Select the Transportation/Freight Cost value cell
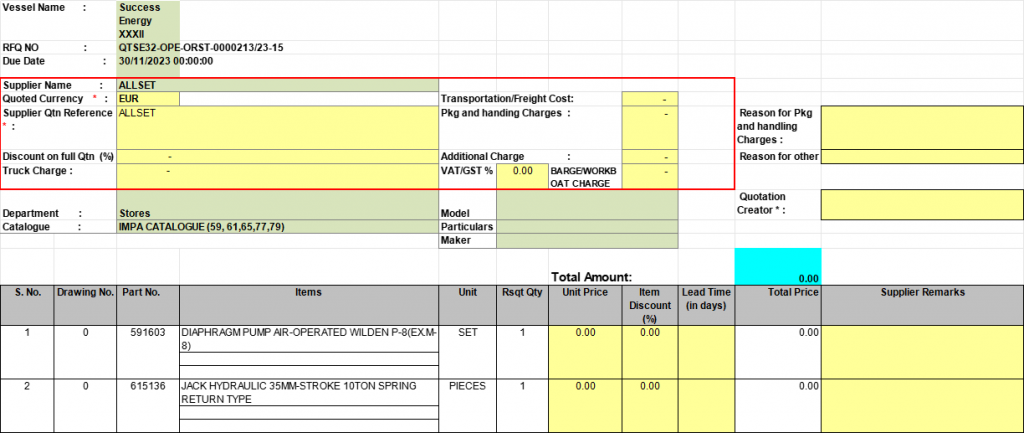Screen dimensions: 1024x433 point(649,99)
